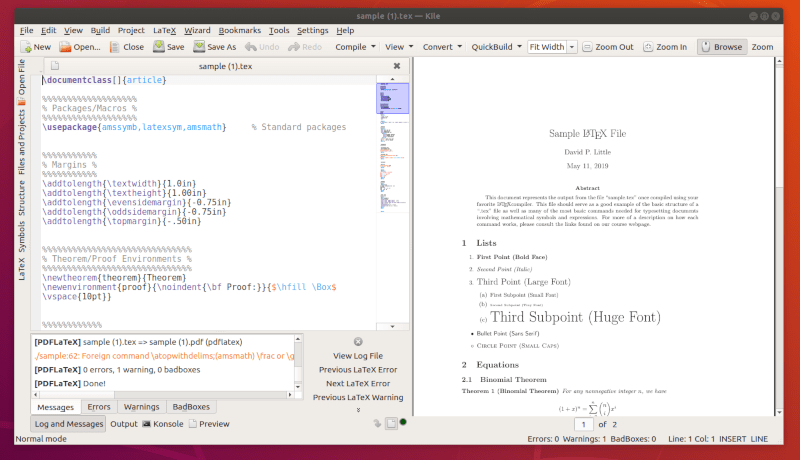800x460 pixels.
Task: Open the LaTeX menu
Action: (x=164, y=31)
